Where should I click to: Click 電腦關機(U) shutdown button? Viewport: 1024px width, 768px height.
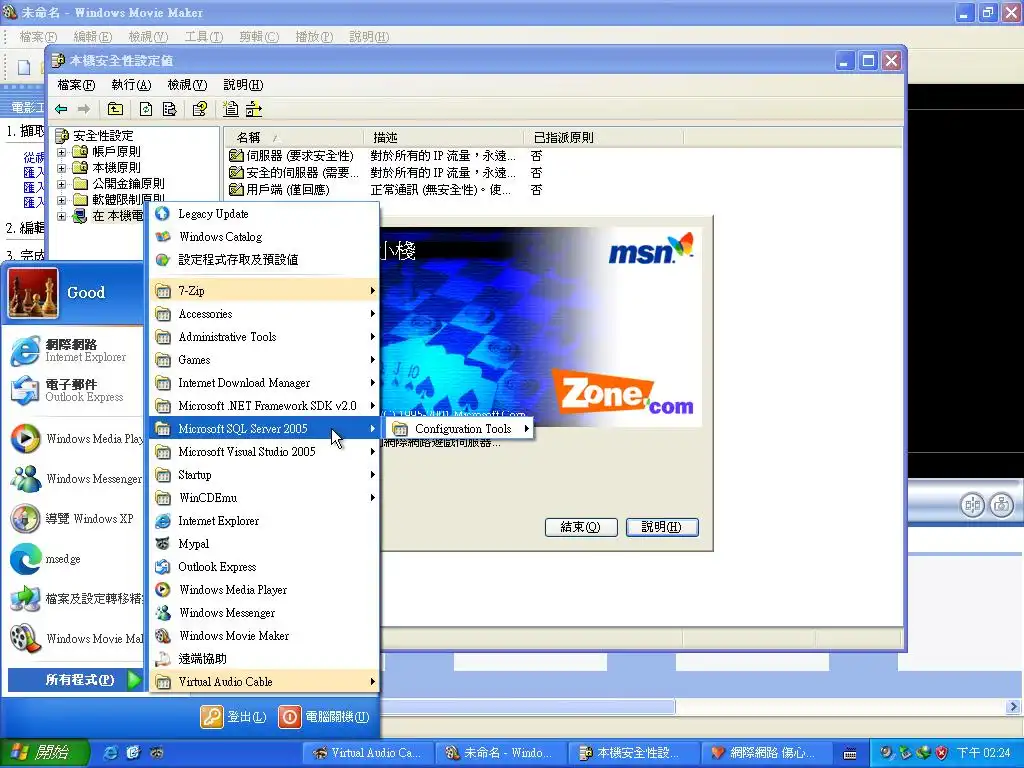click(324, 716)
